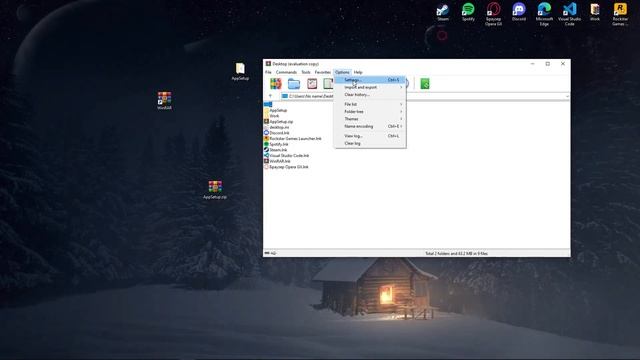
Task: Open the Help menu
Action: [358, 72]
